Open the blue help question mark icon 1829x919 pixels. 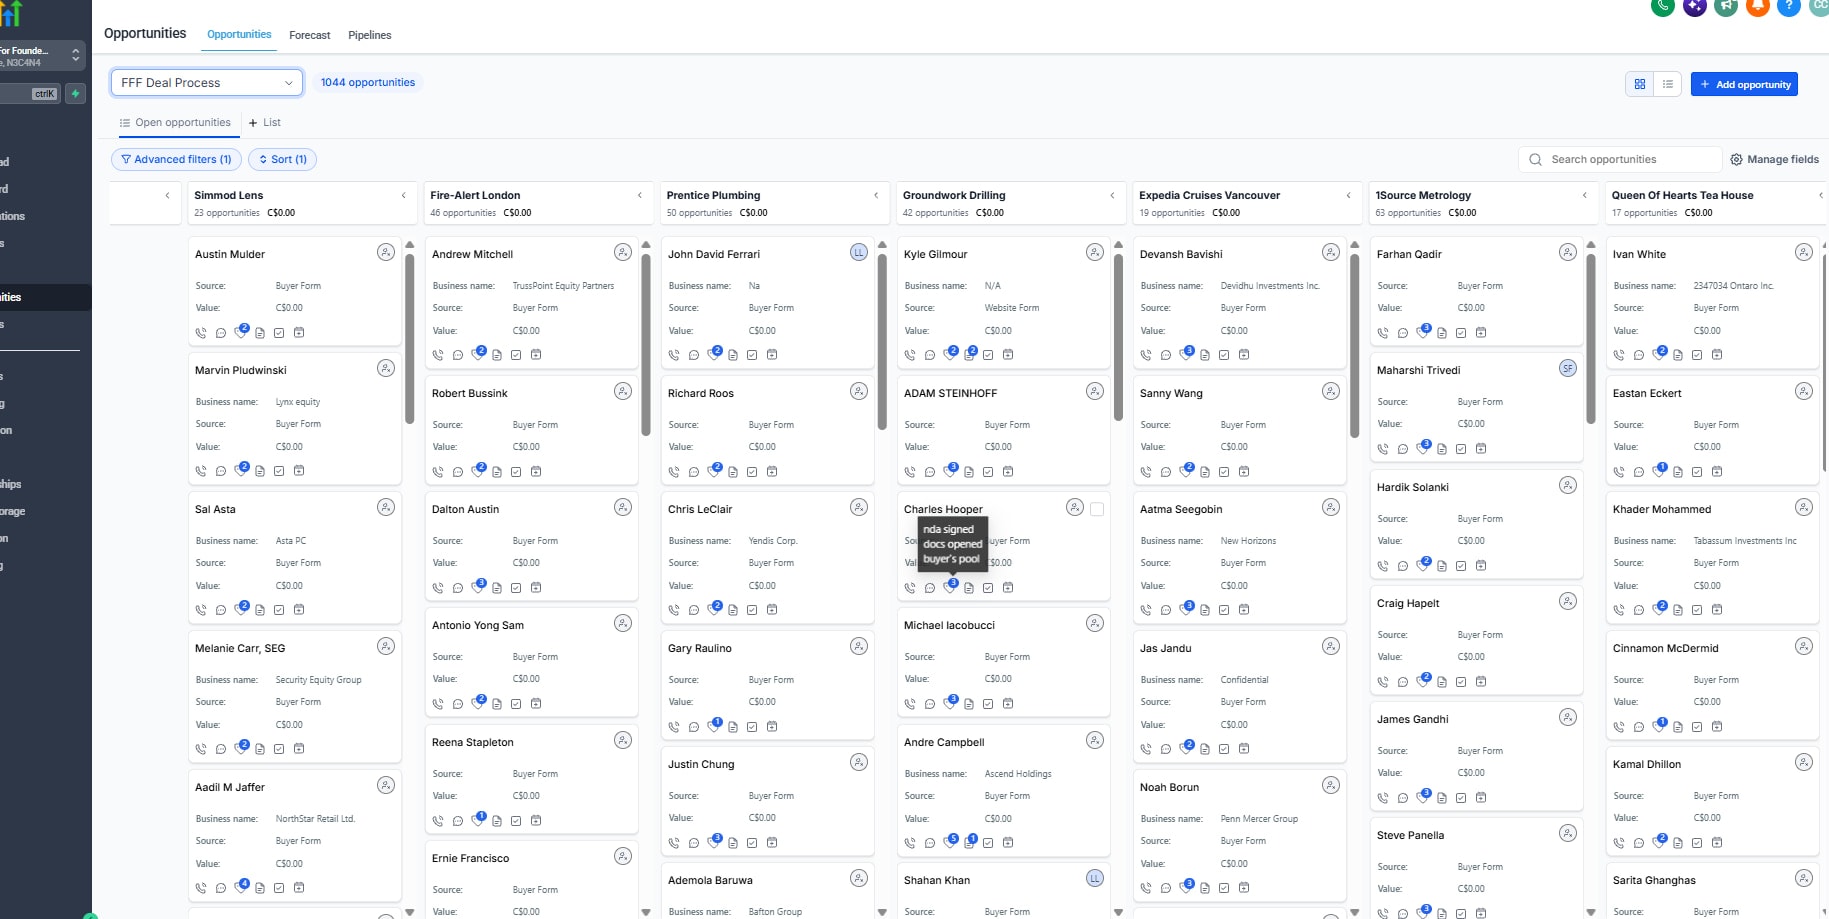1789,6
